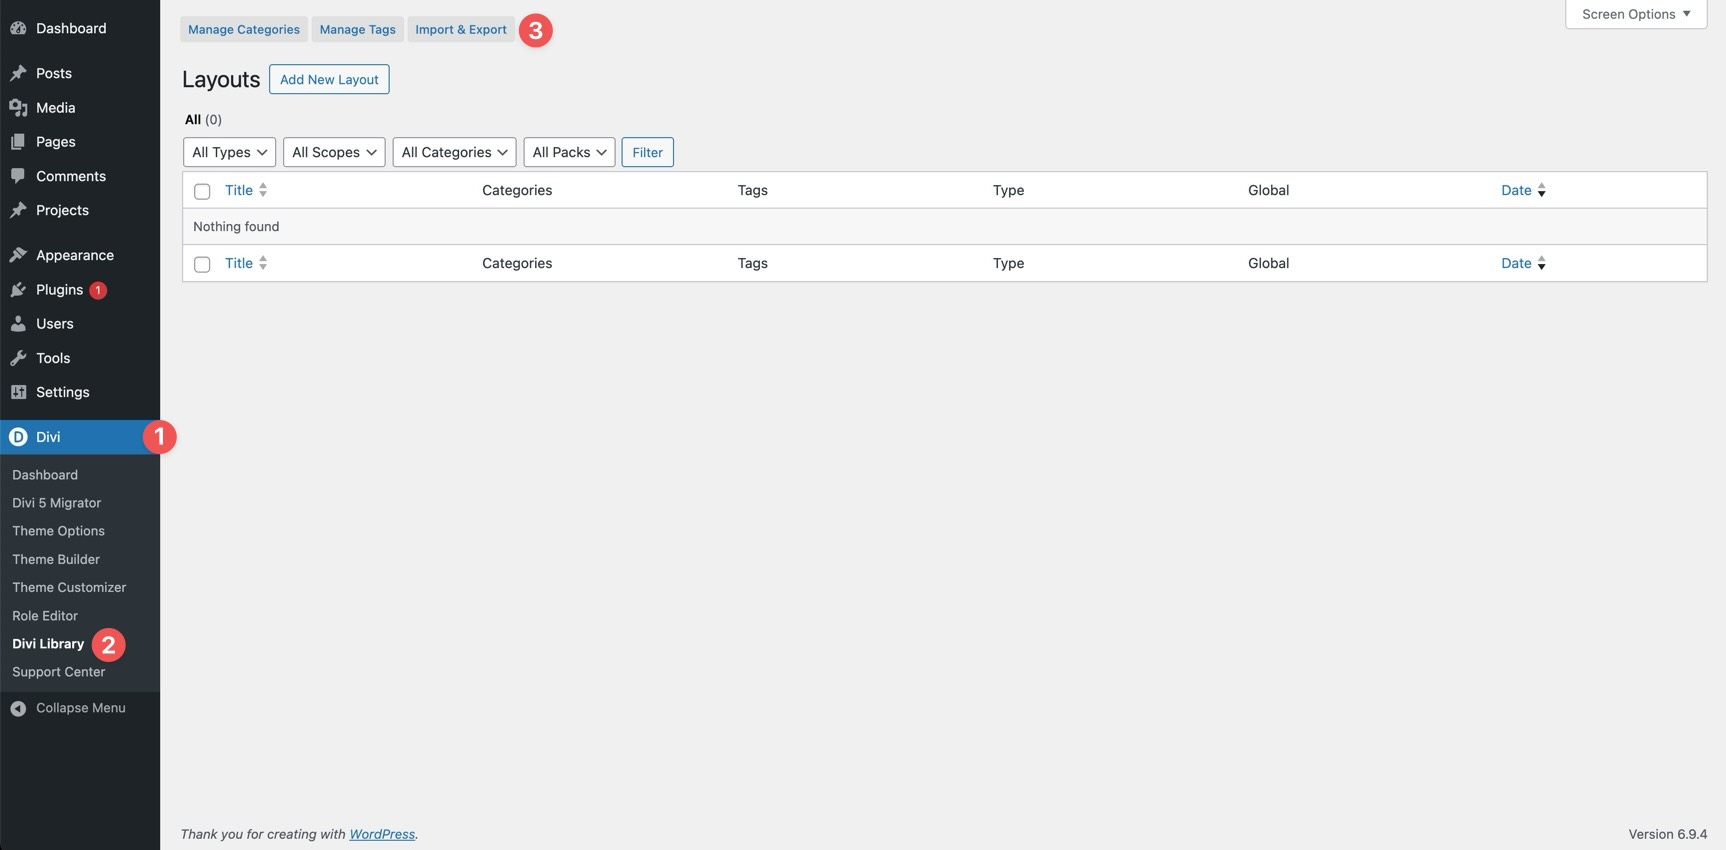Image resolution: width=1726 pixels, height=850 pixels.
Task: Follow the WordPress link in footer
Action: point(382,834)
